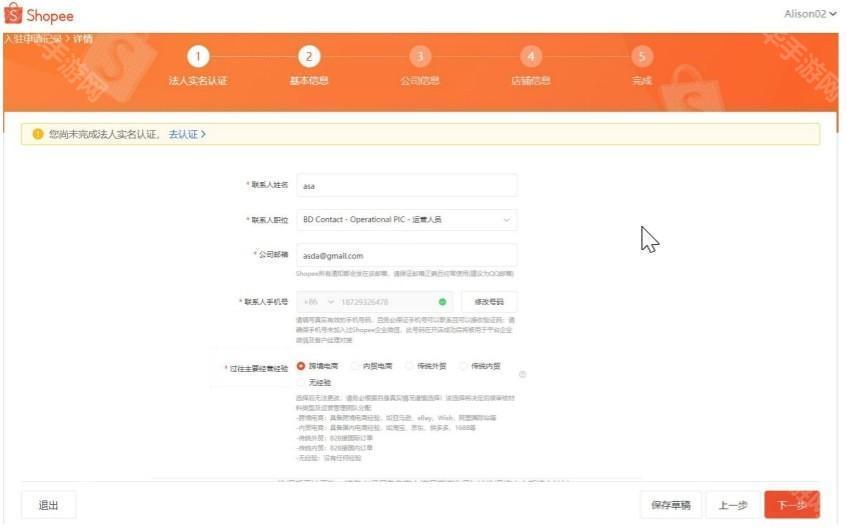Select the 无经验 radio option
Image resolution: width=847 pixels, height=531 pixels.
click(x=301, y=382)
